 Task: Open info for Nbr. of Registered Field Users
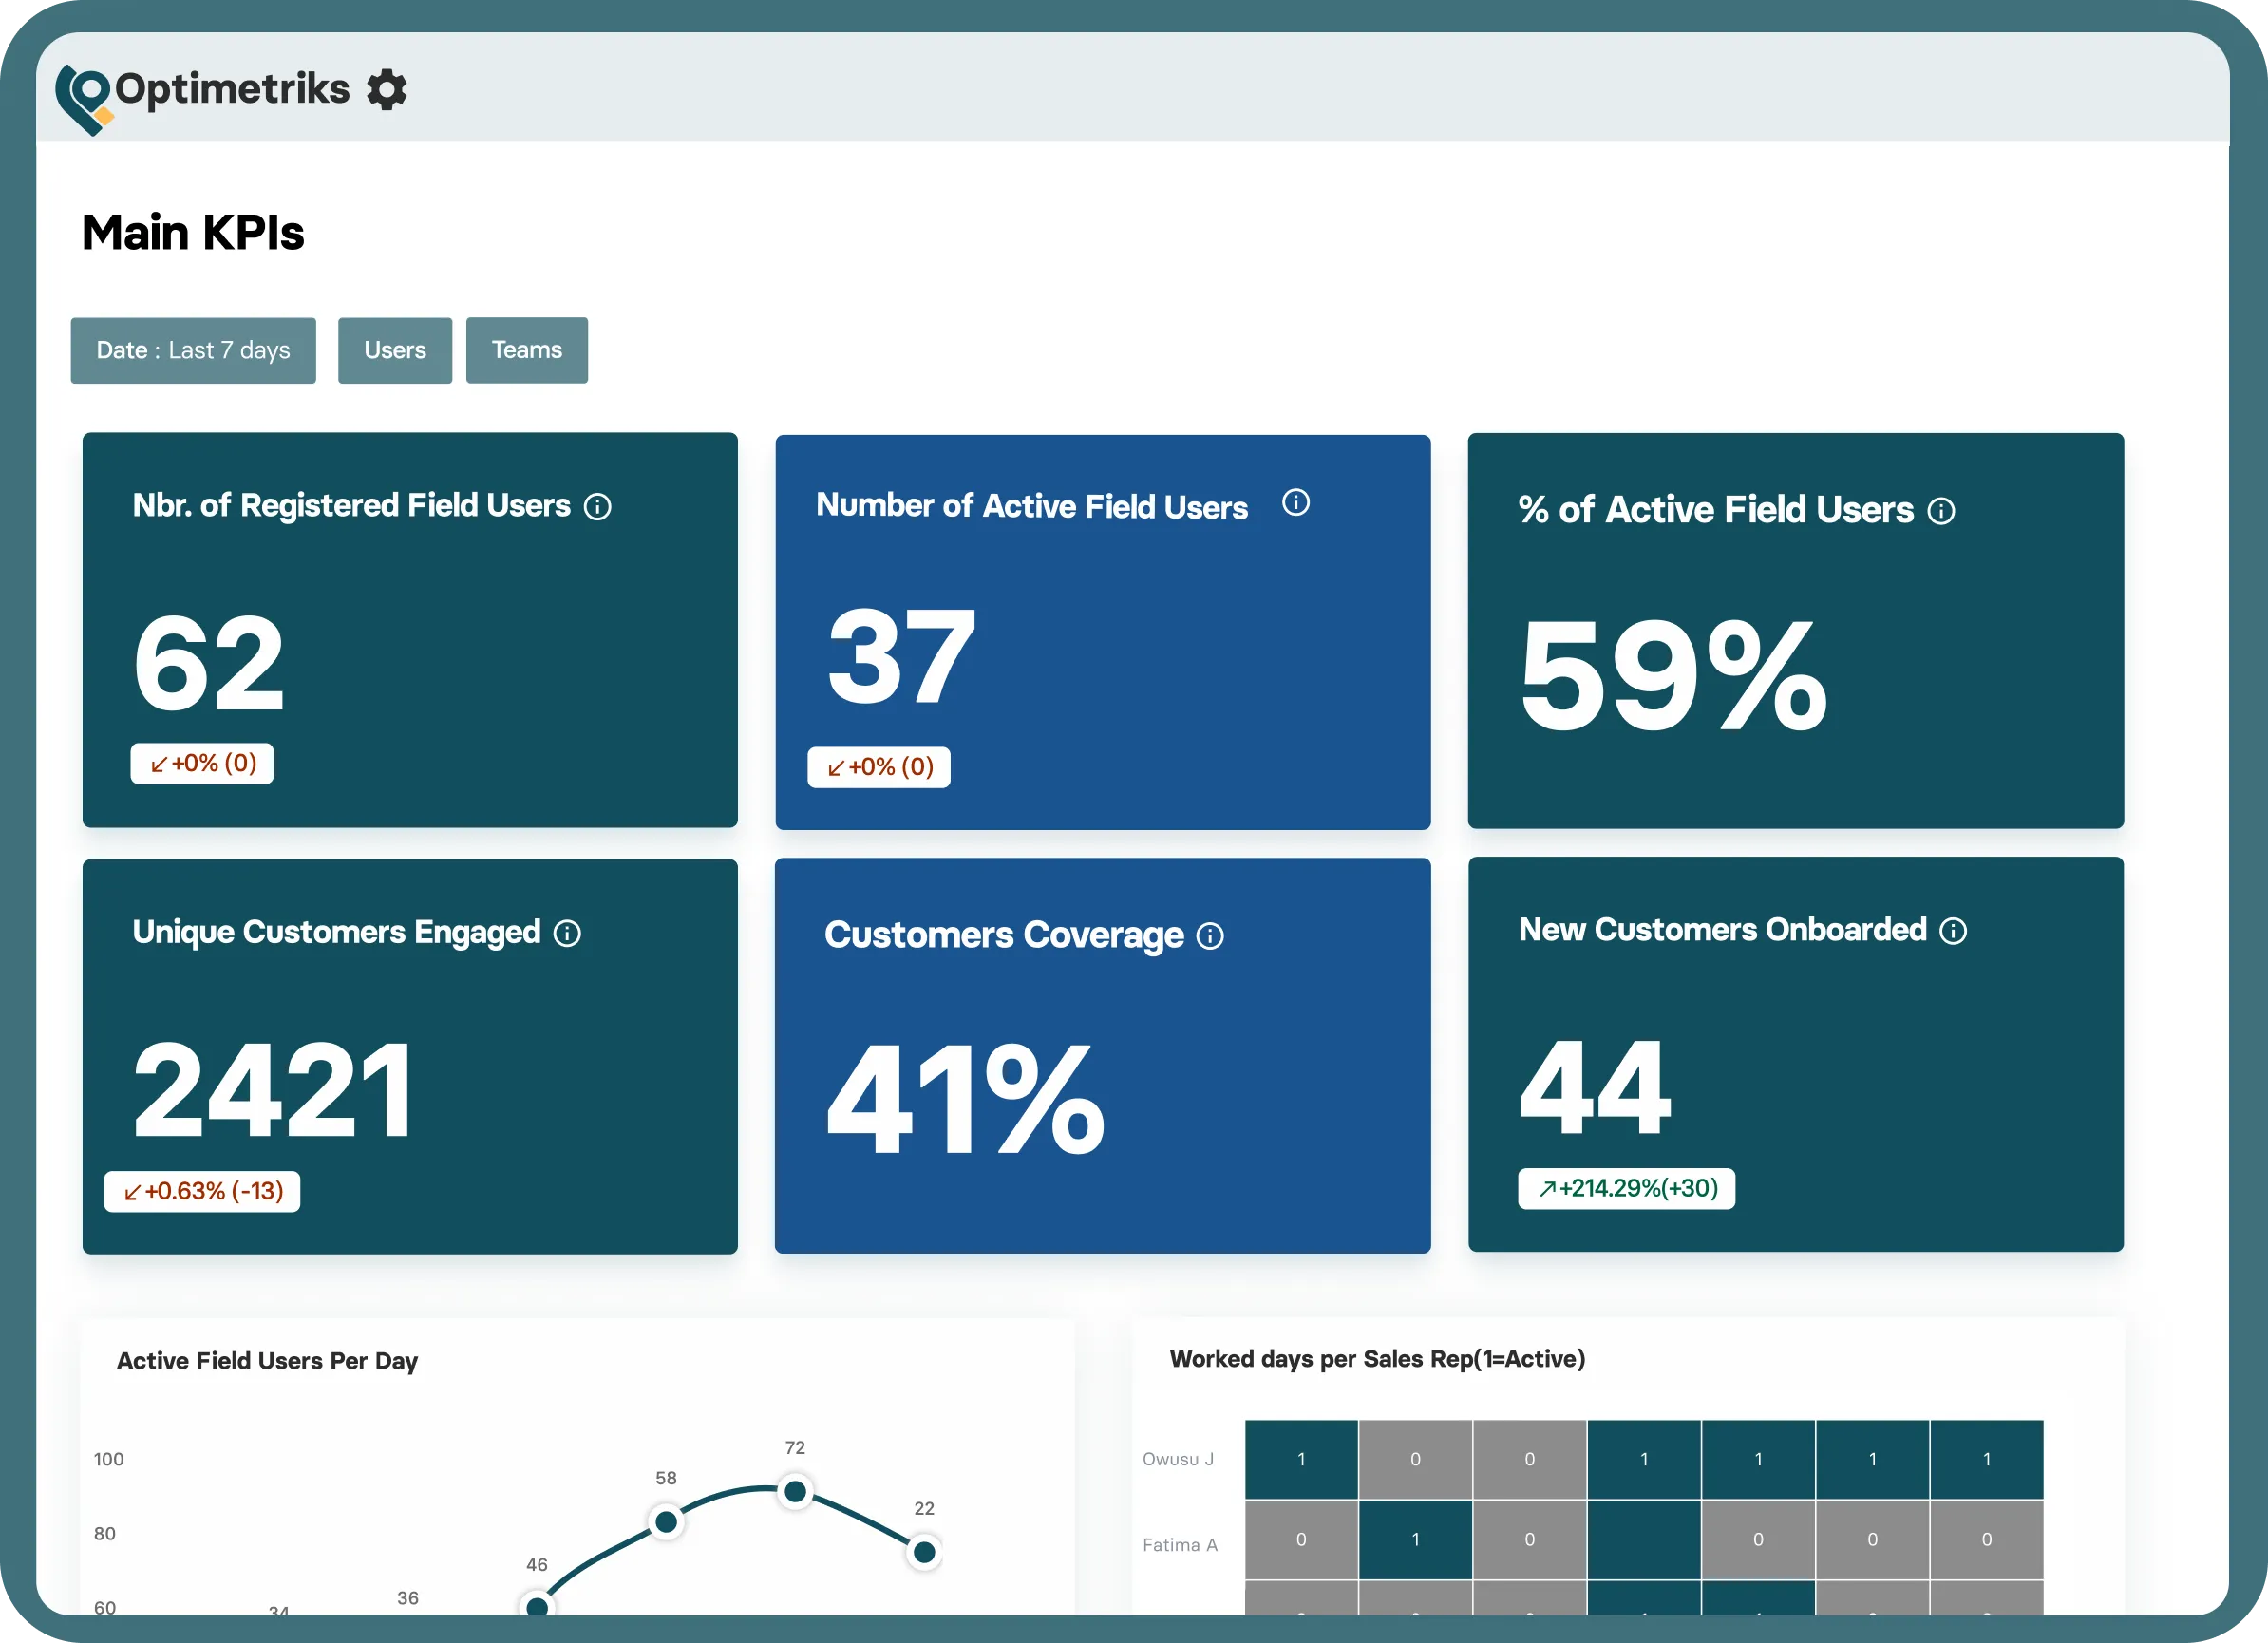click(598, 507)
